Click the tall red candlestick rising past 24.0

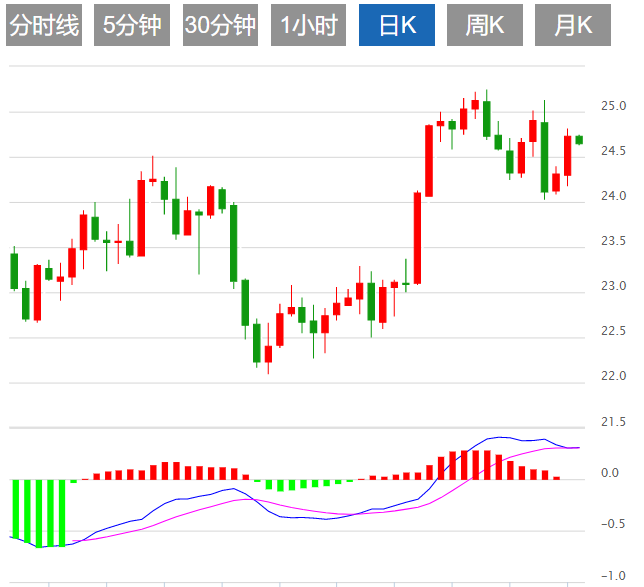418,238
